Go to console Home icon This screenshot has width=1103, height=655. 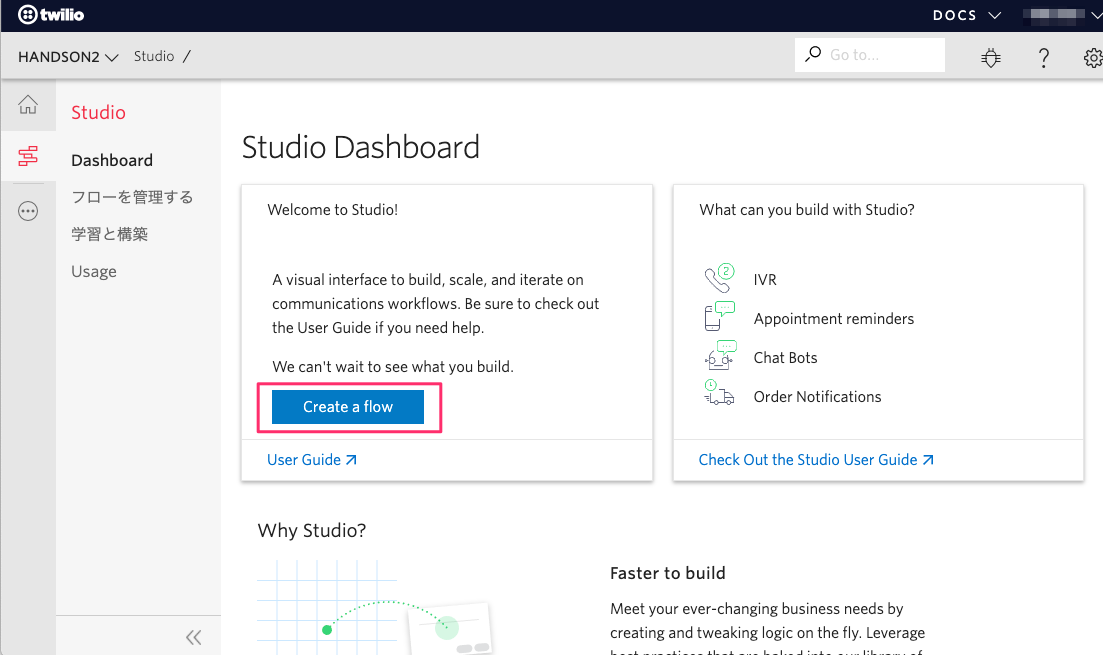[x=28, y=104]
